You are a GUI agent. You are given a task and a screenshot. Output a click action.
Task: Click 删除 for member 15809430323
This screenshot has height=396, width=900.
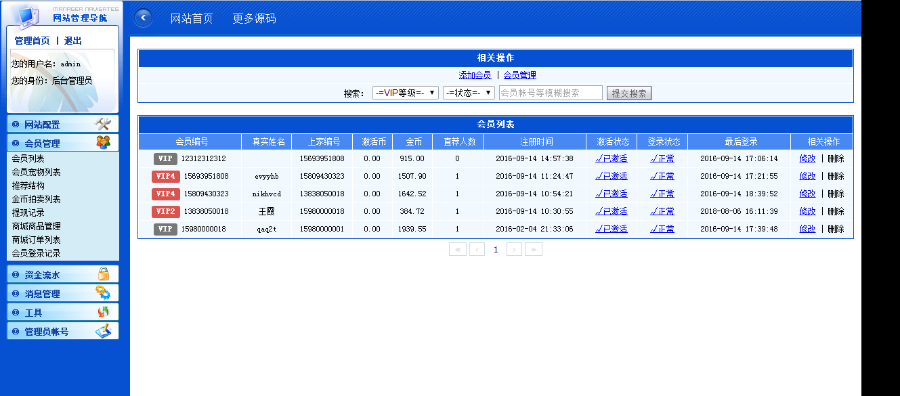click(836, 194)
